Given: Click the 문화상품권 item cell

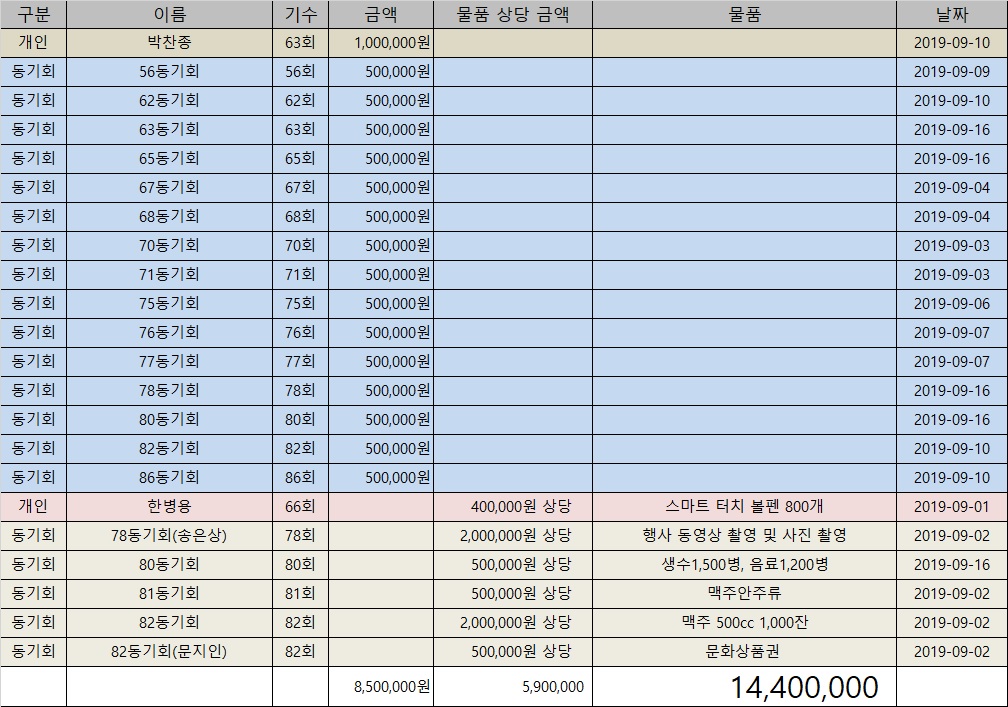Looking at the screenshot, I should (744, 652).
